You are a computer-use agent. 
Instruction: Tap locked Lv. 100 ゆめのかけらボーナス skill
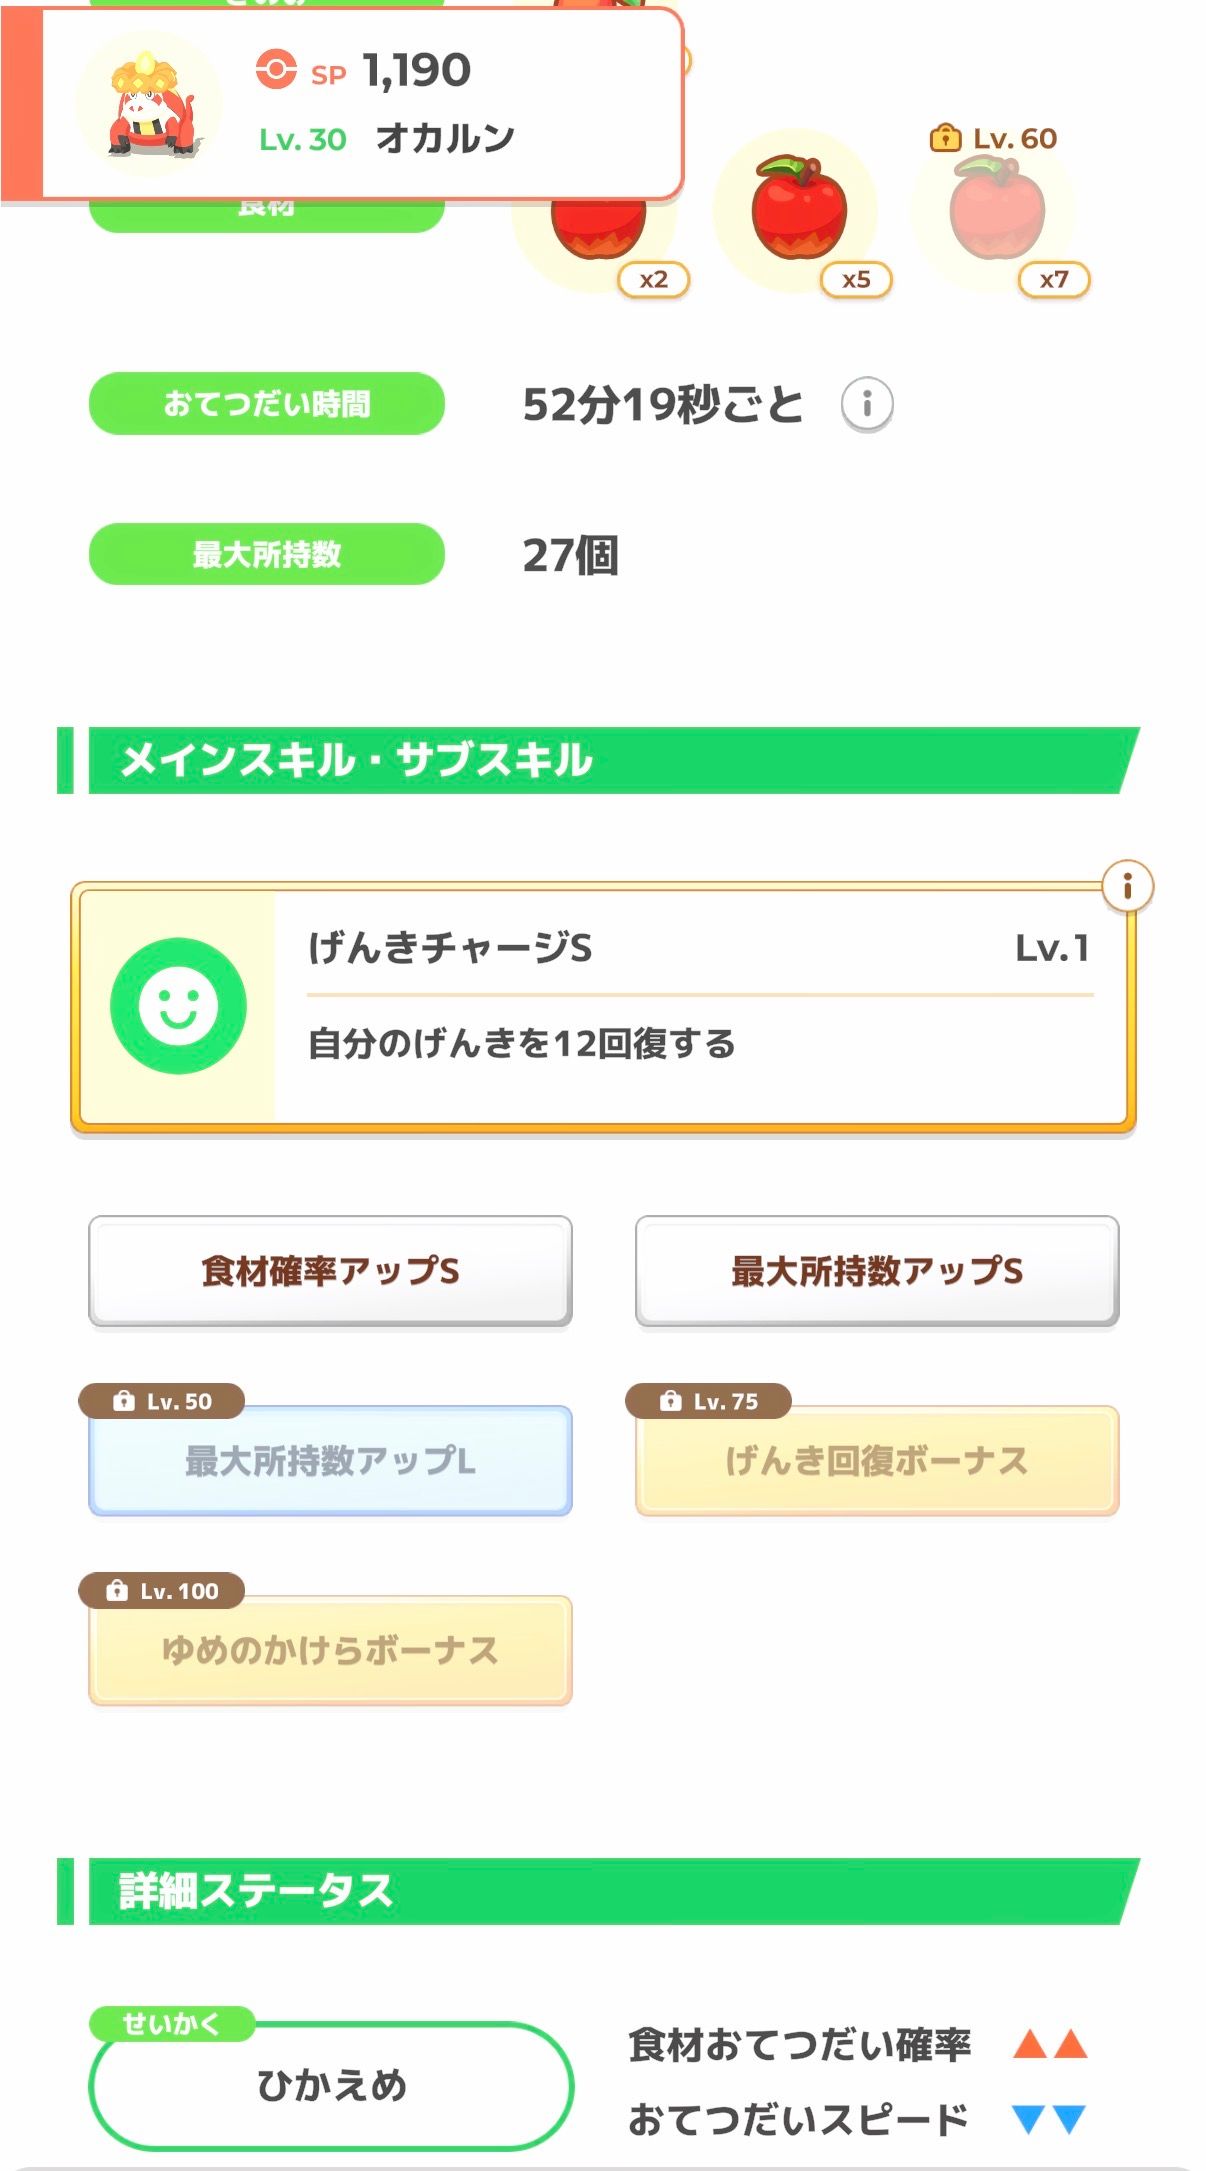coord(330,1650)
